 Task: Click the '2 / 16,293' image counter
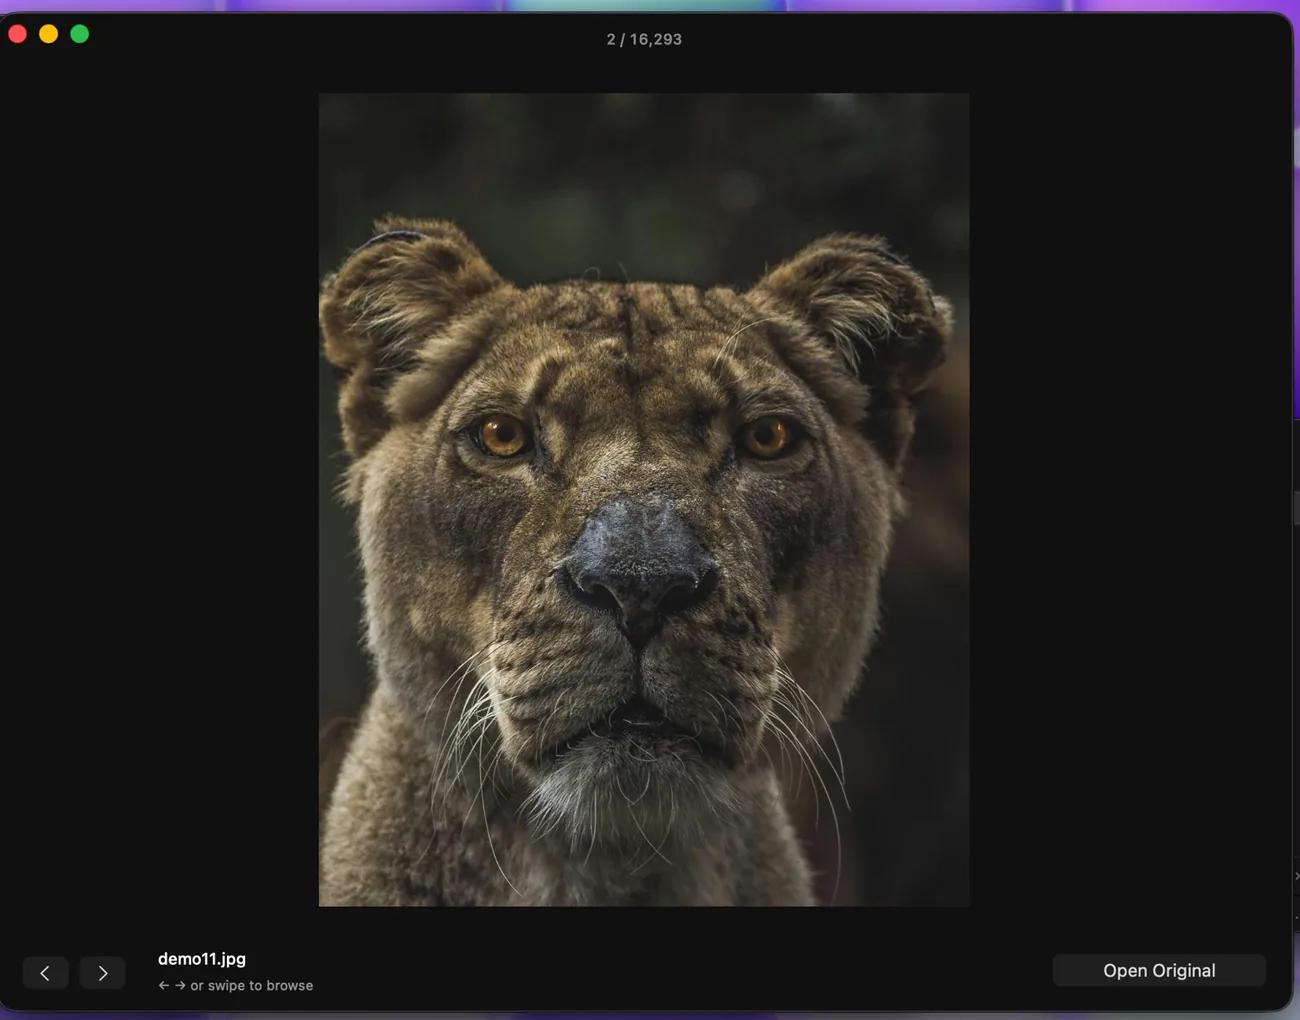tap(644, 39)
